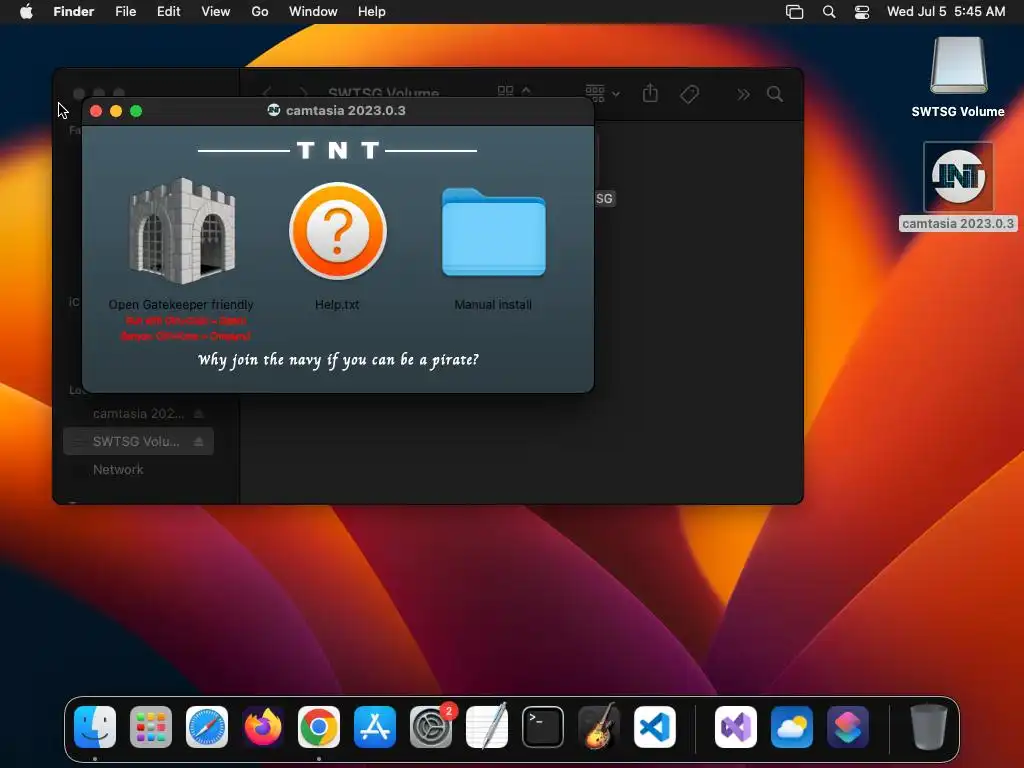Open Terminal from the dock
This screenshot has width=1024, height=768.
[x=543, y=727]
